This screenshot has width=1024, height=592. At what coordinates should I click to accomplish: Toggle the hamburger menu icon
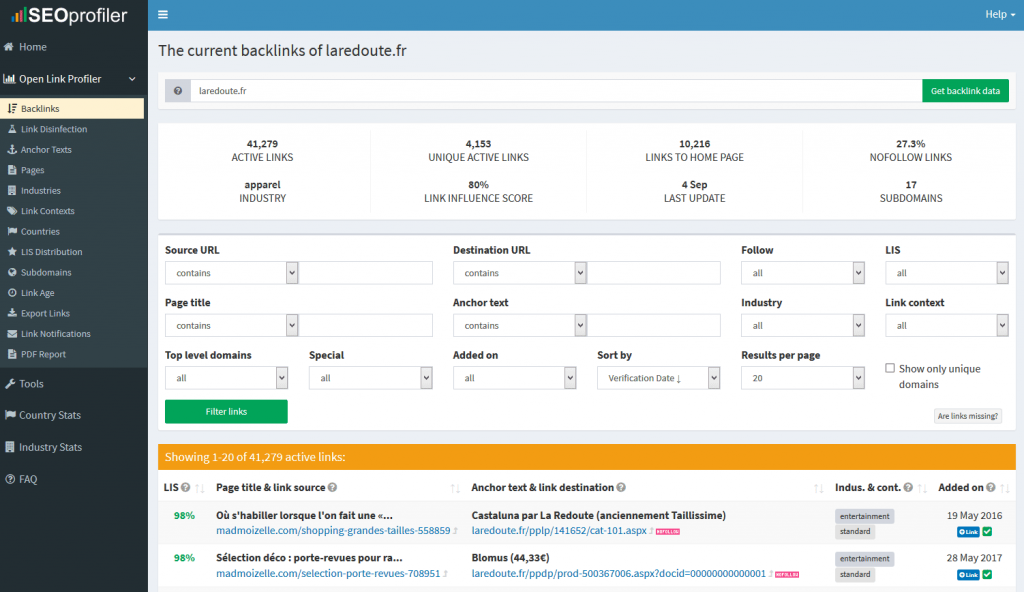163,14
